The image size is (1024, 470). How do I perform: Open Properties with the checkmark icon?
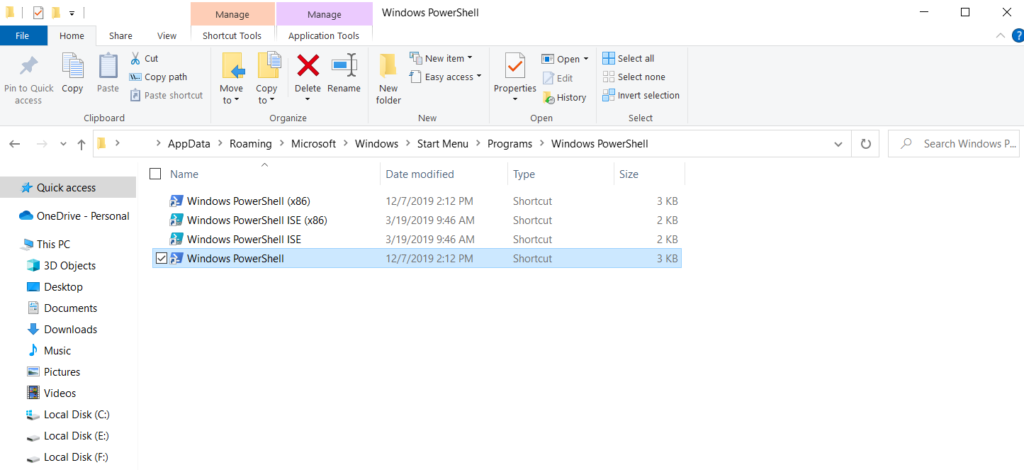[x=515, y=66]
